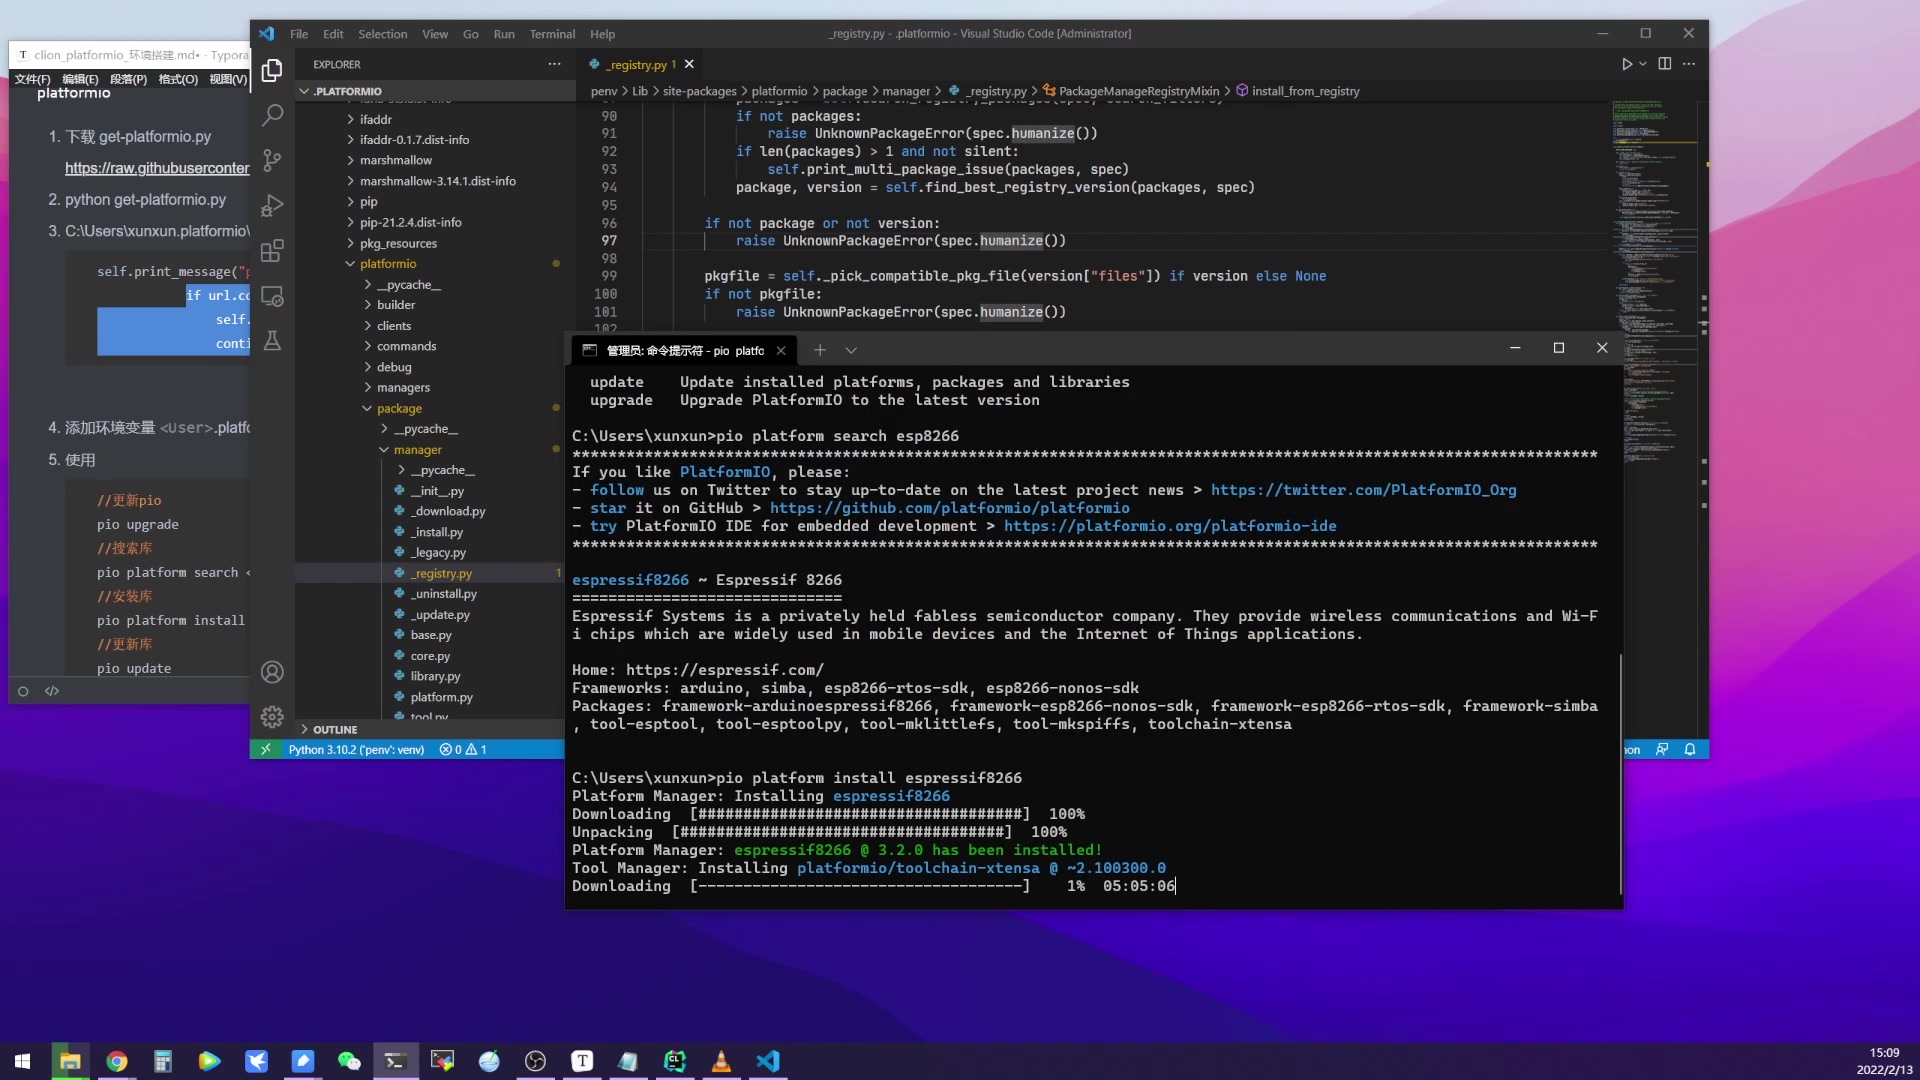Launch OBS Studio from the taskbar

coord(535,1061)
